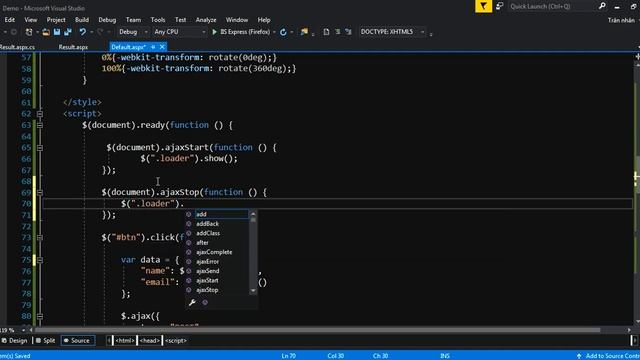Open the Tools menu
The height and width of the screenshot is (360, 640).
coord(158,20)
